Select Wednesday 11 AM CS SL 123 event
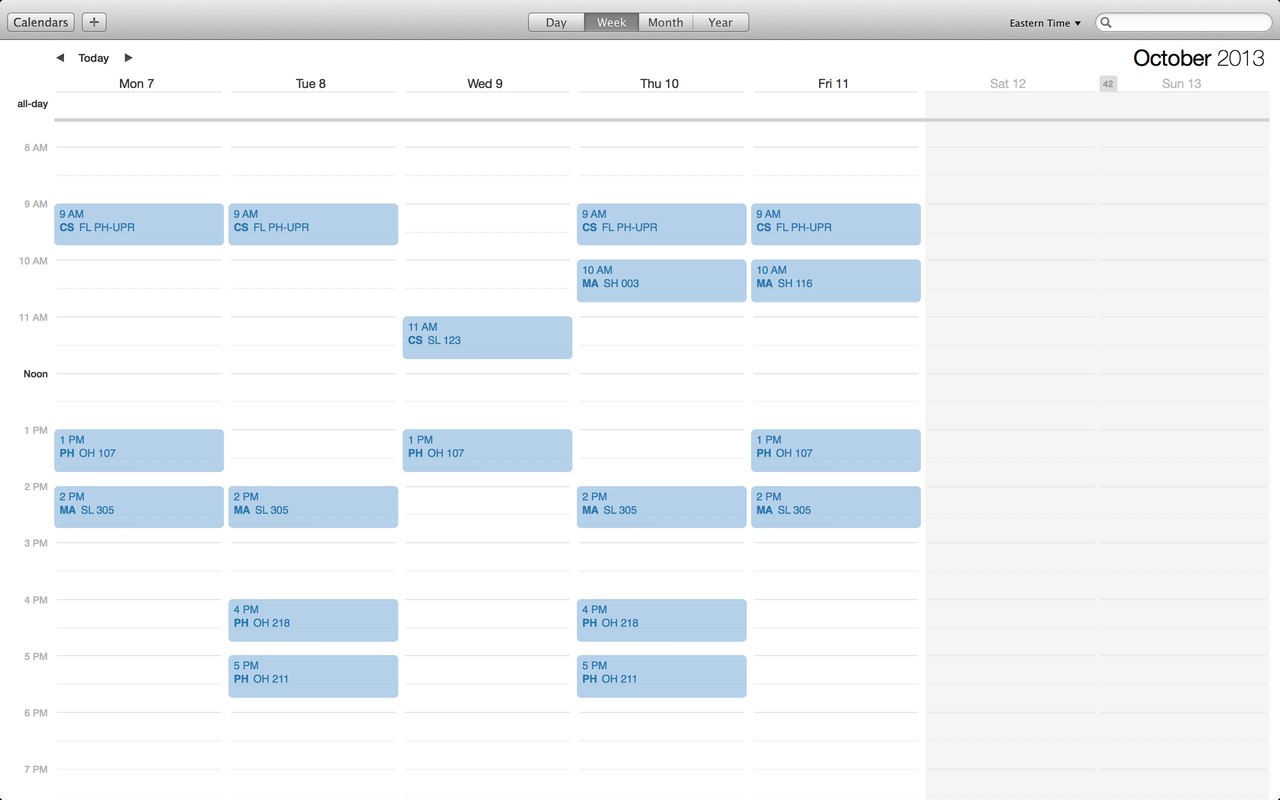This screenshot has width=1280, height=800. (x=488, y=337)
